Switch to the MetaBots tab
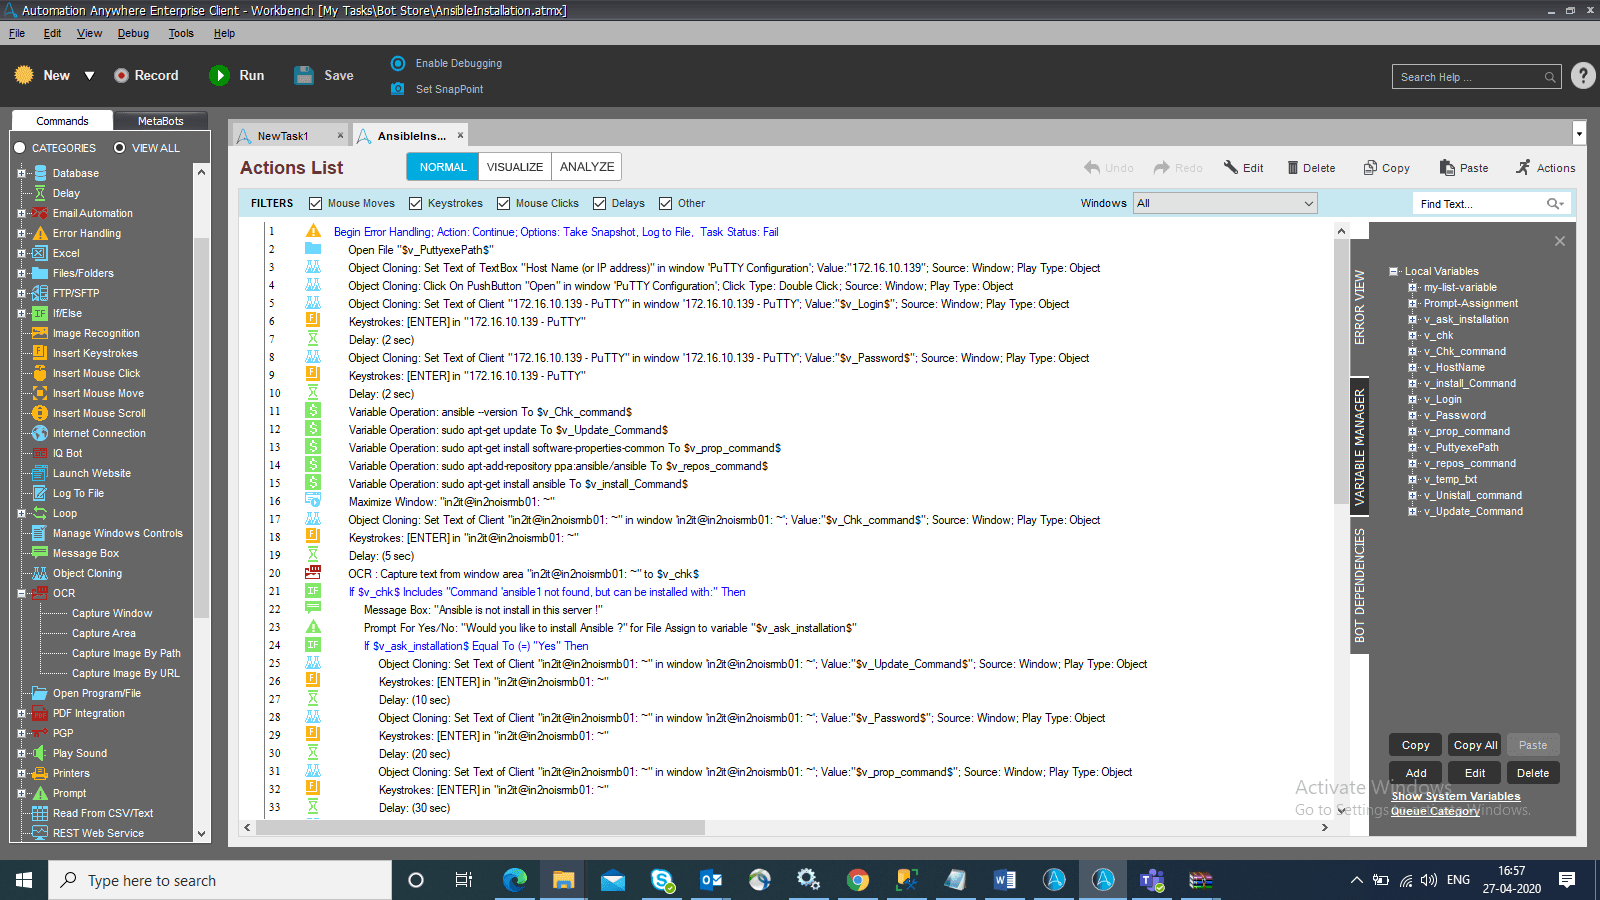 [x=160, y=121]
